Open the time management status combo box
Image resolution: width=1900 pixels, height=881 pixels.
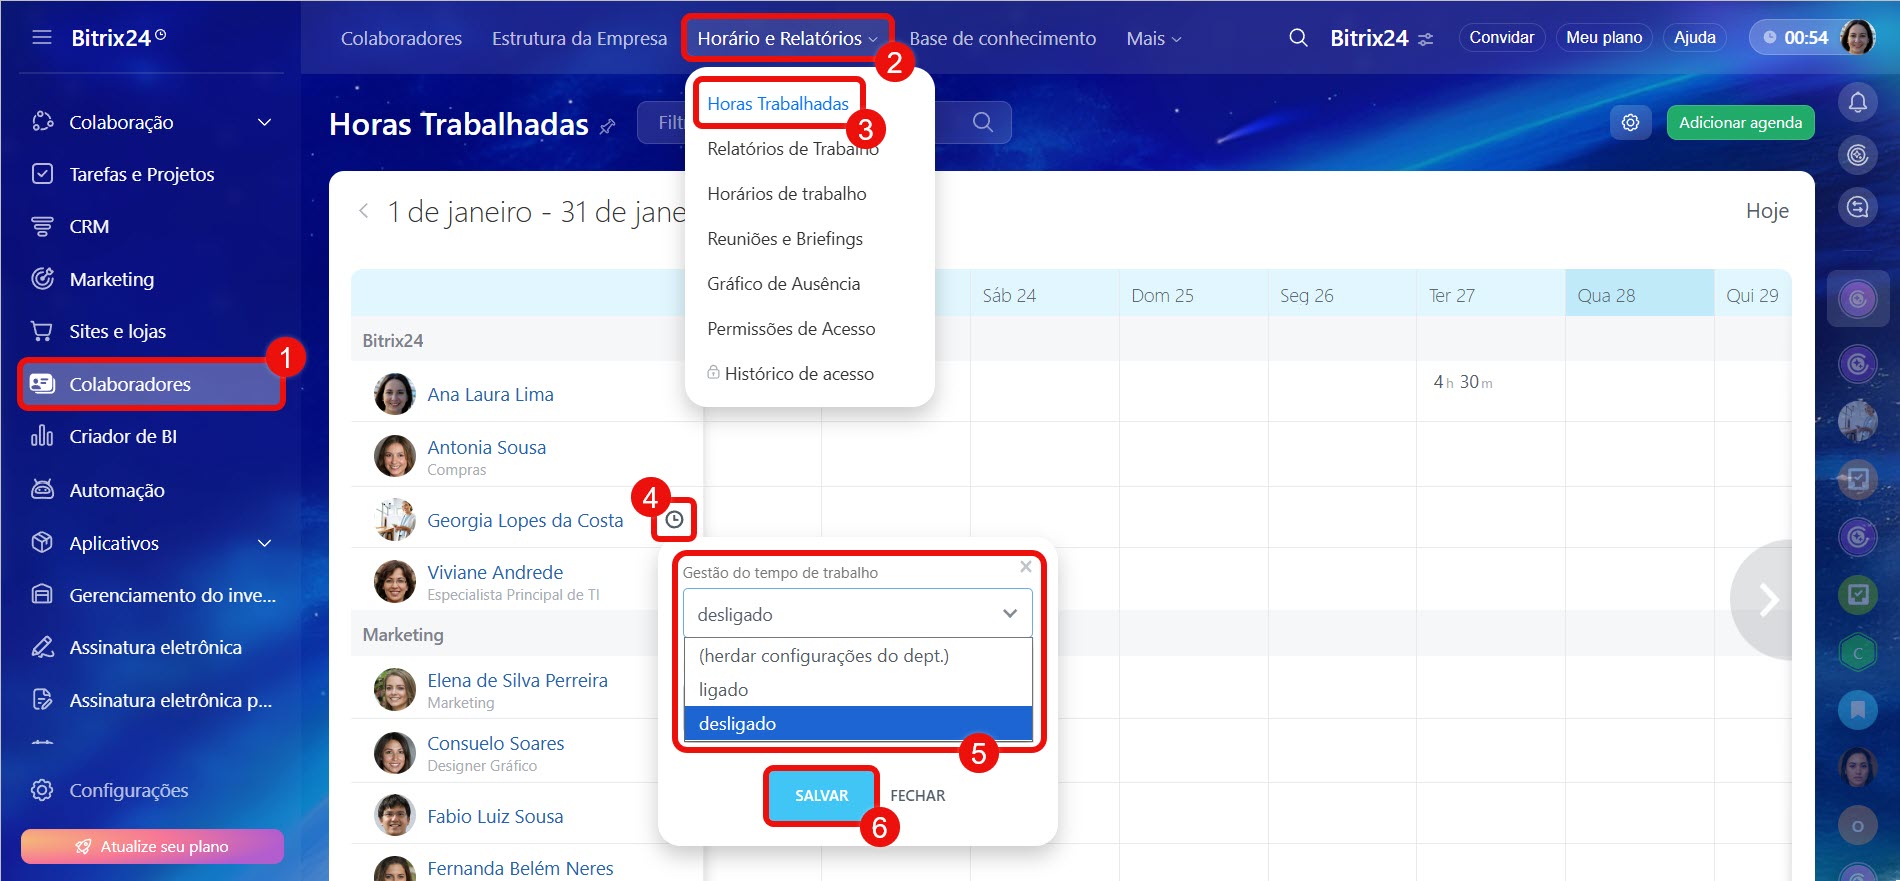click(x=857, y=614)
